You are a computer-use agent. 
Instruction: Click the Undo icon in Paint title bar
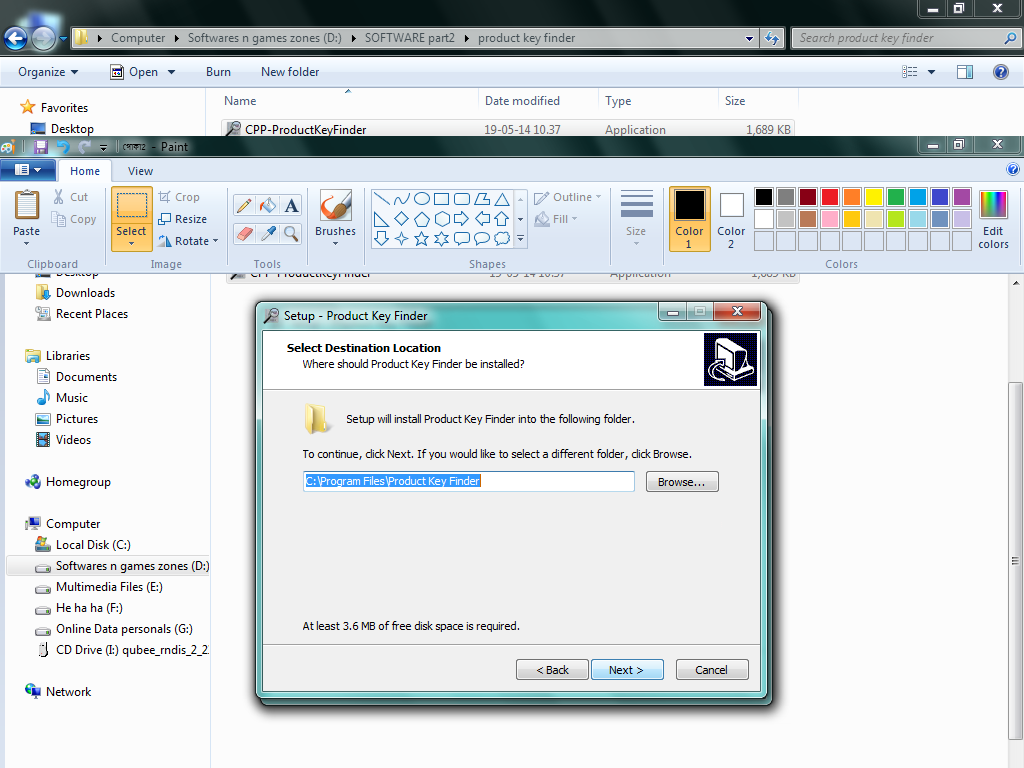coord(63,146)
